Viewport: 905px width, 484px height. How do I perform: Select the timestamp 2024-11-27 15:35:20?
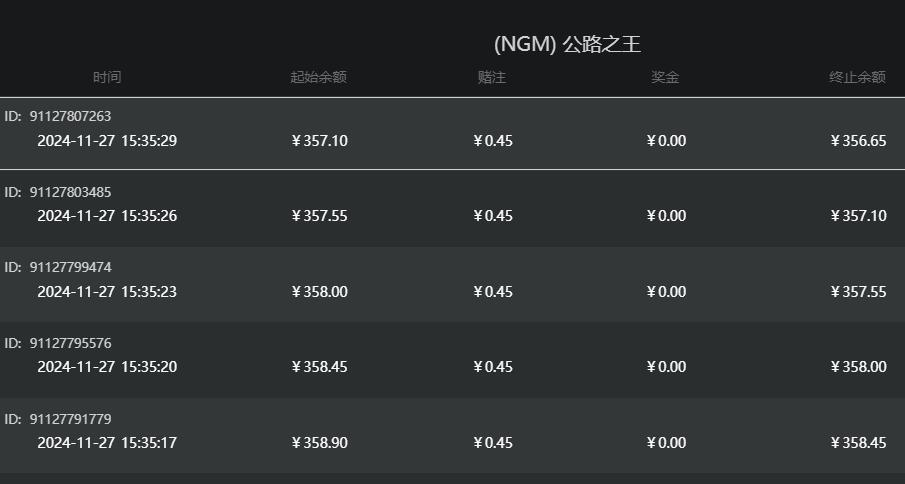pos(107,367)
